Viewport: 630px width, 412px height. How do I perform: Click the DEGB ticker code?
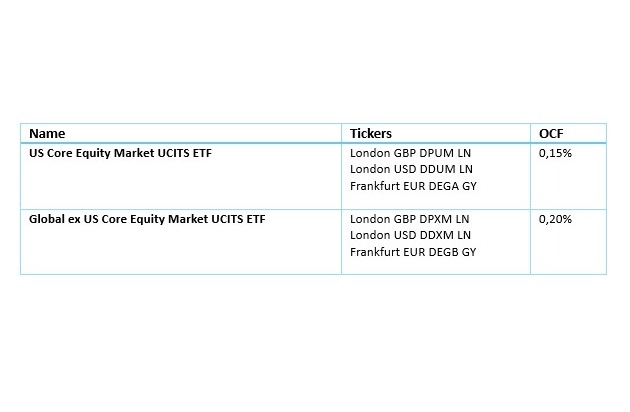tap(442, 250)
